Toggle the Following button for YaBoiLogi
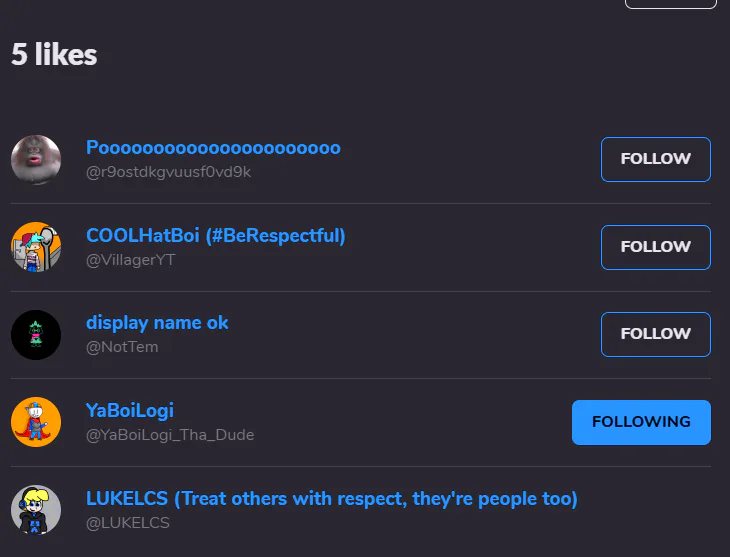This screenshot has width=730, height=557. click(641, 422)
